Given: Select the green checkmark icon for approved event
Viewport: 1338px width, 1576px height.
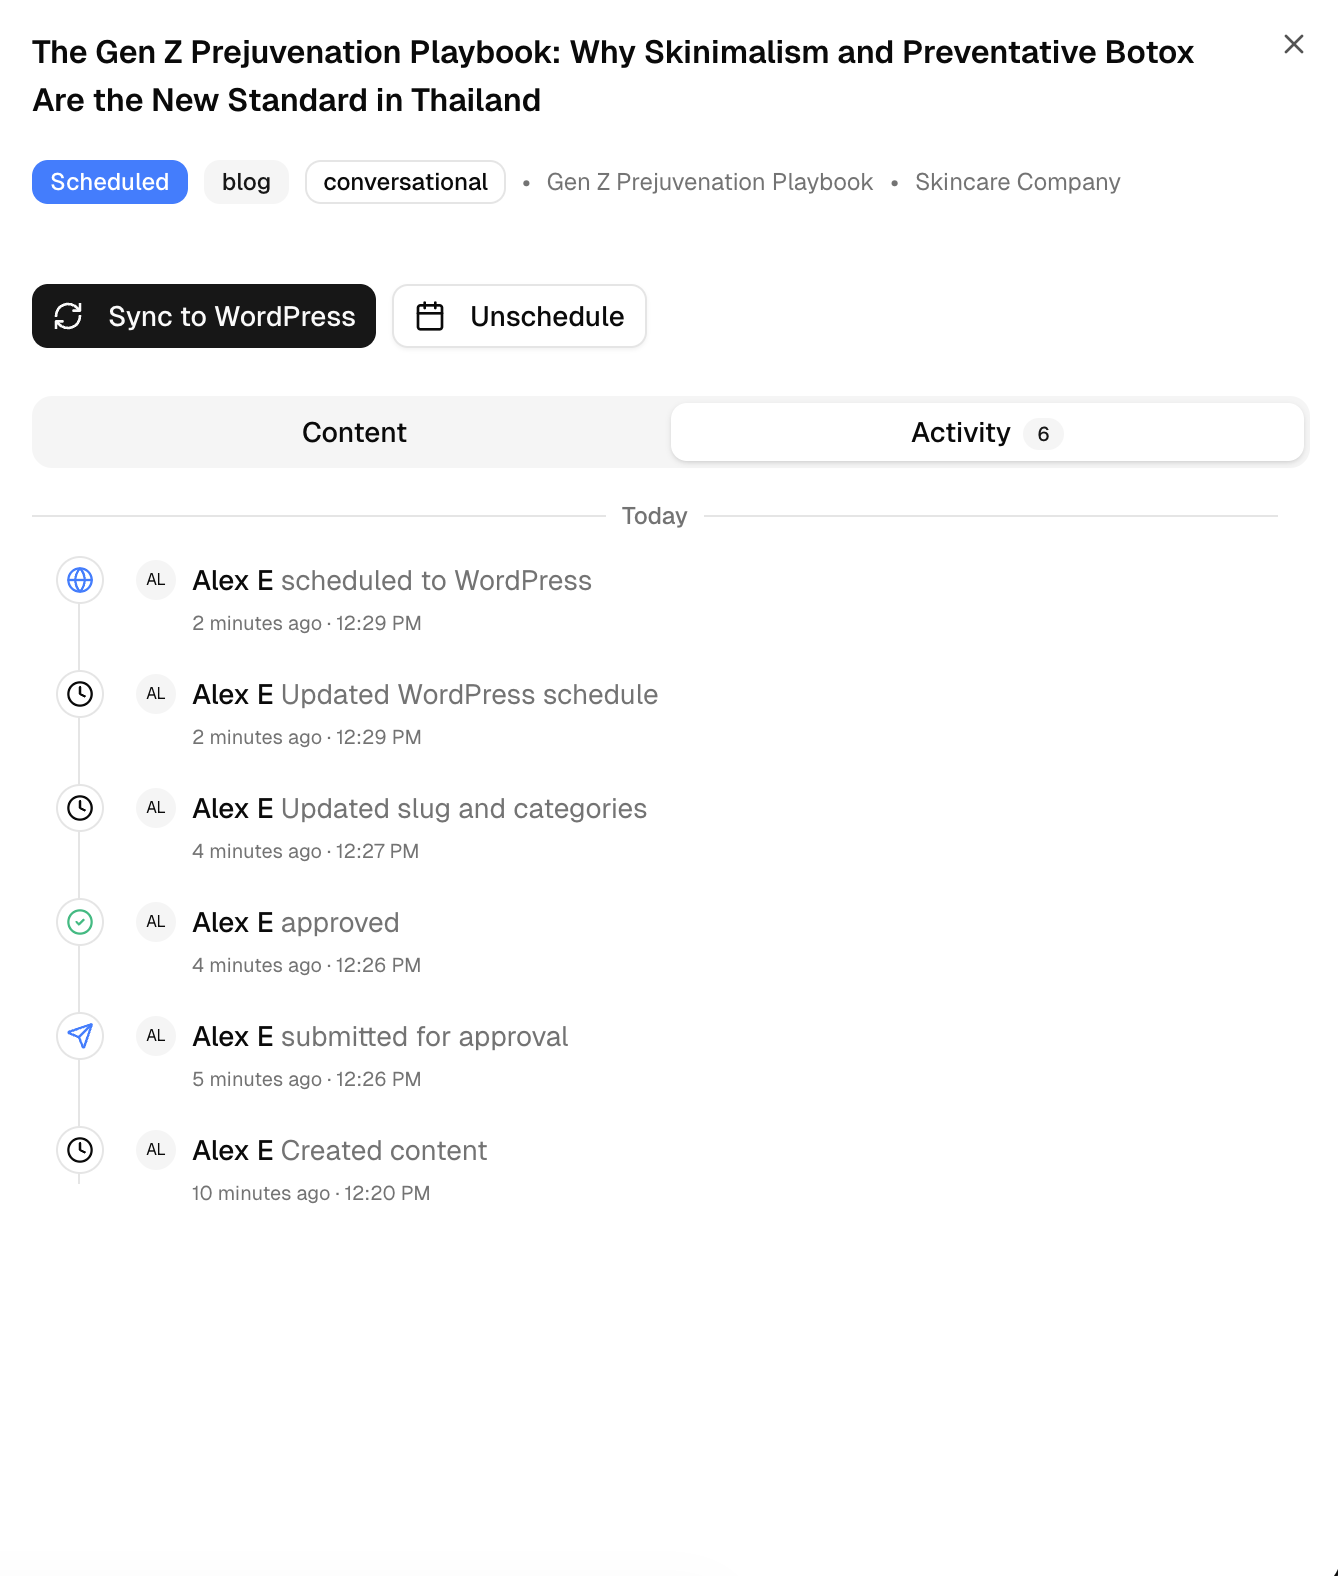Looking at the screenshot, I should click(x=79, y=922).
